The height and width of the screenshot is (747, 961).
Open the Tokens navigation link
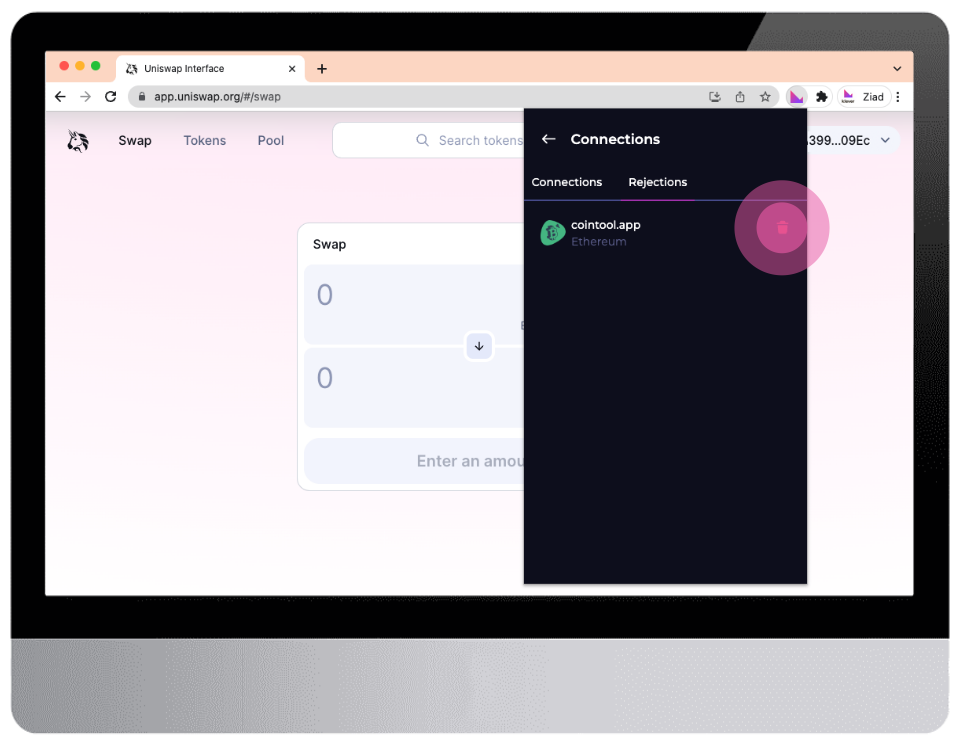click(x=205, y=140)
